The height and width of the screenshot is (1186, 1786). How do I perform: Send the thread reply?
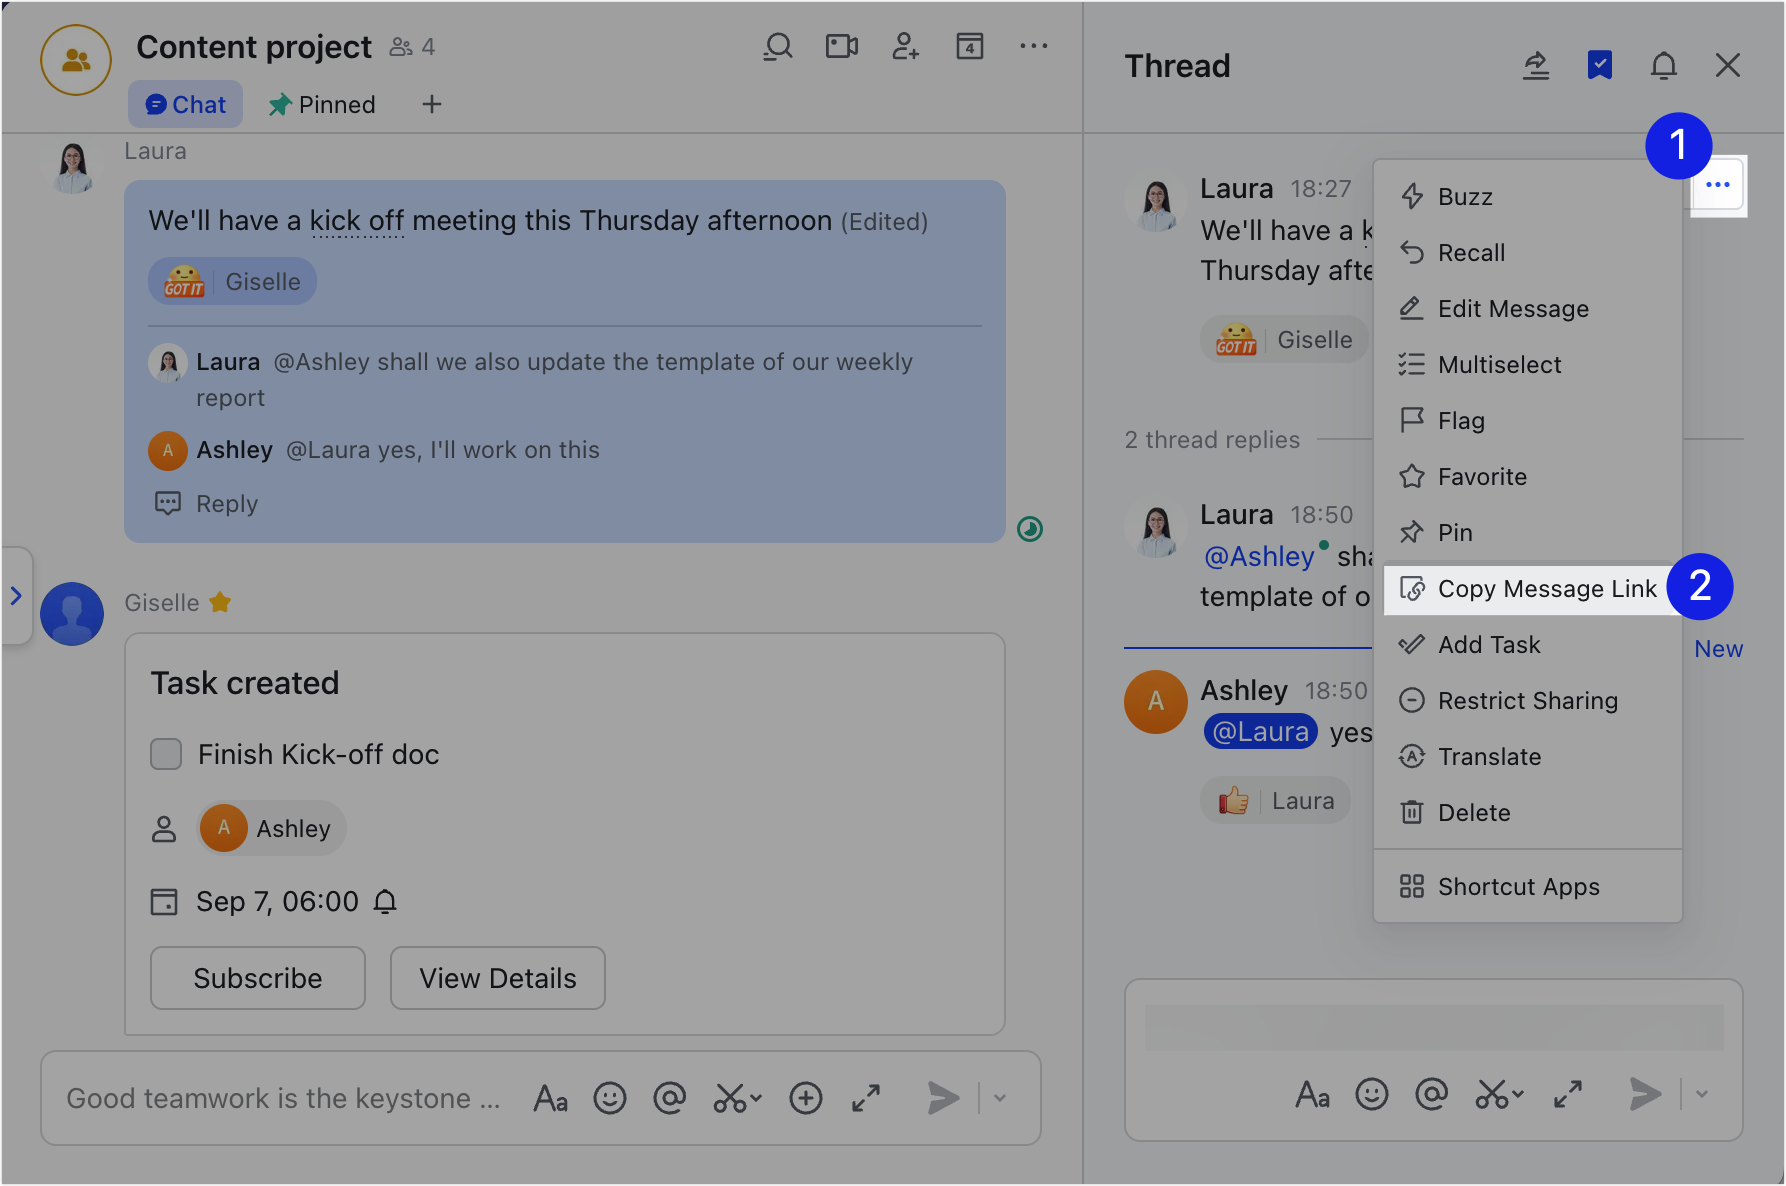pyautogui.click(x=1645, y=1094)
